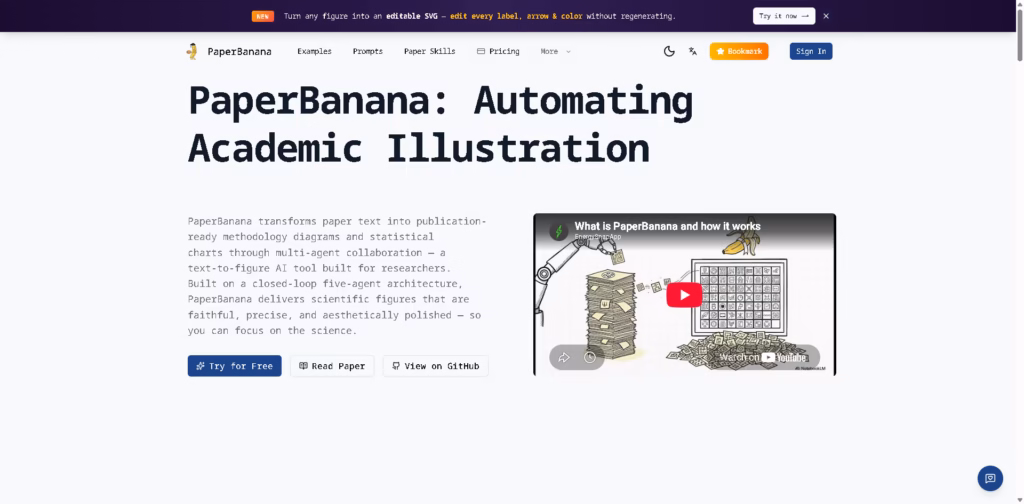The image size is (1024, 504).
Task: Open the Pricing nav item
Action: pyautogui.click(x=498, y=52)
